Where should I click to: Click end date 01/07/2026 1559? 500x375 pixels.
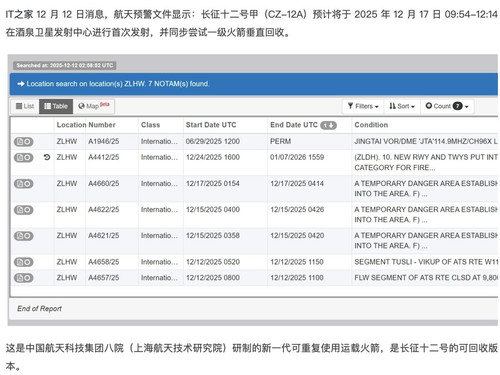297,157
